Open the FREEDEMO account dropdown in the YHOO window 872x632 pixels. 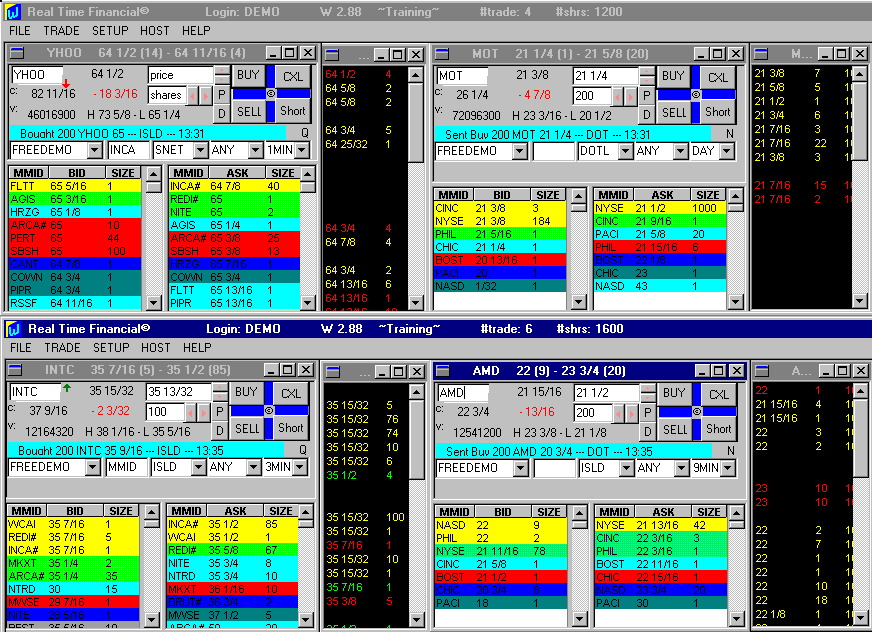95,150
